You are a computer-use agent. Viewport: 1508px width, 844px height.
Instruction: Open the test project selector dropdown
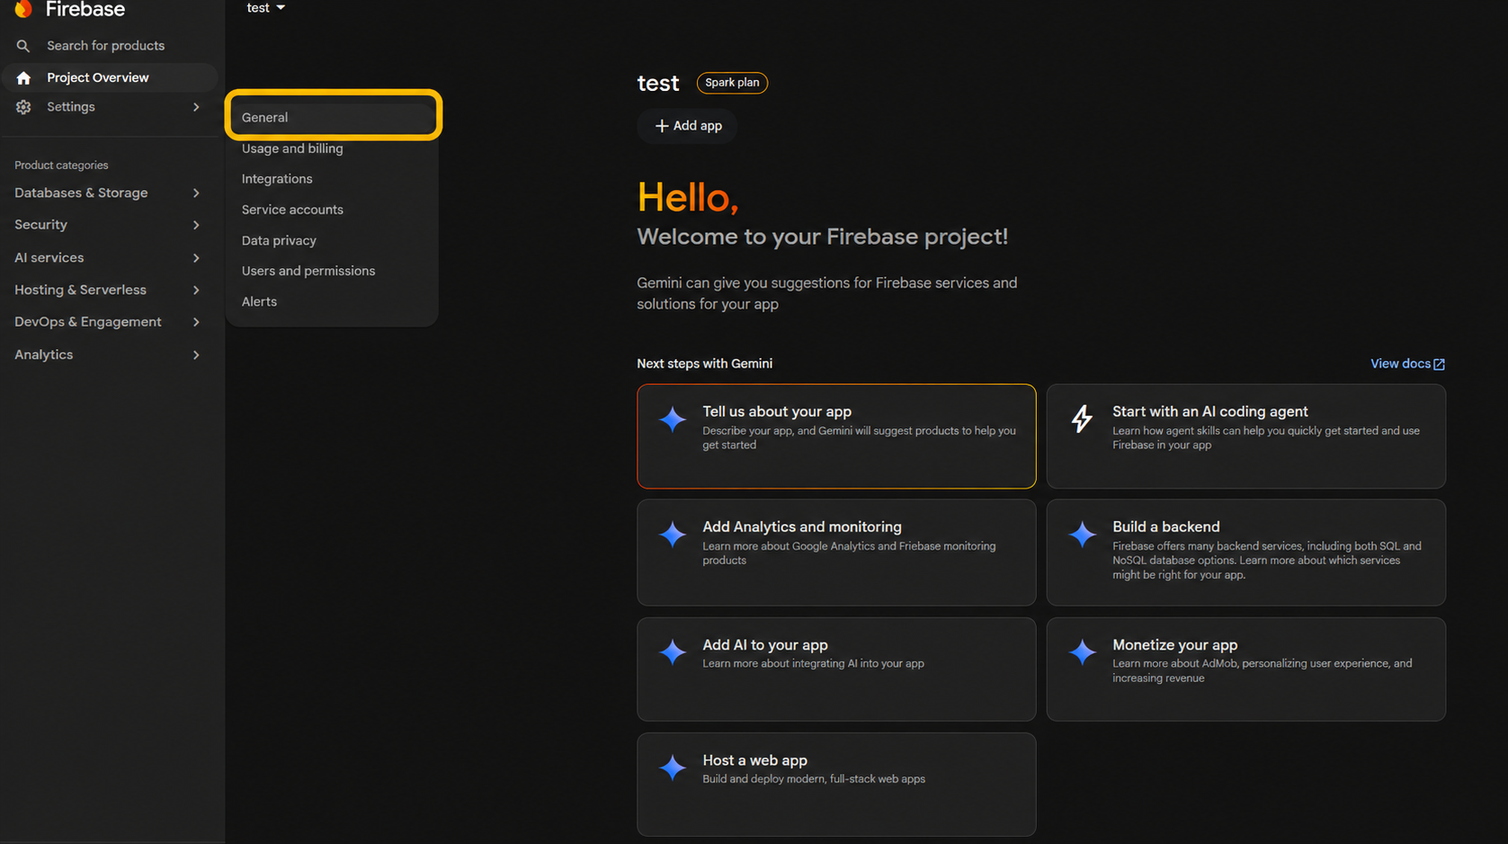[x=266, y=8]
